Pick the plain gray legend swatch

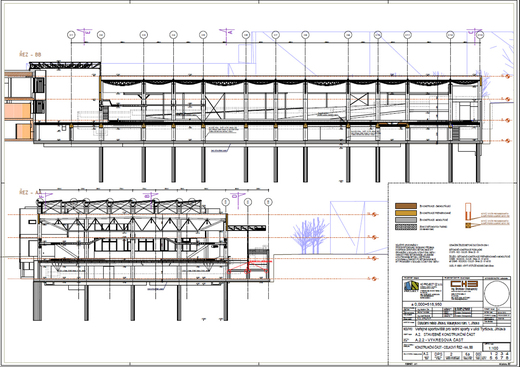[406, 220]
